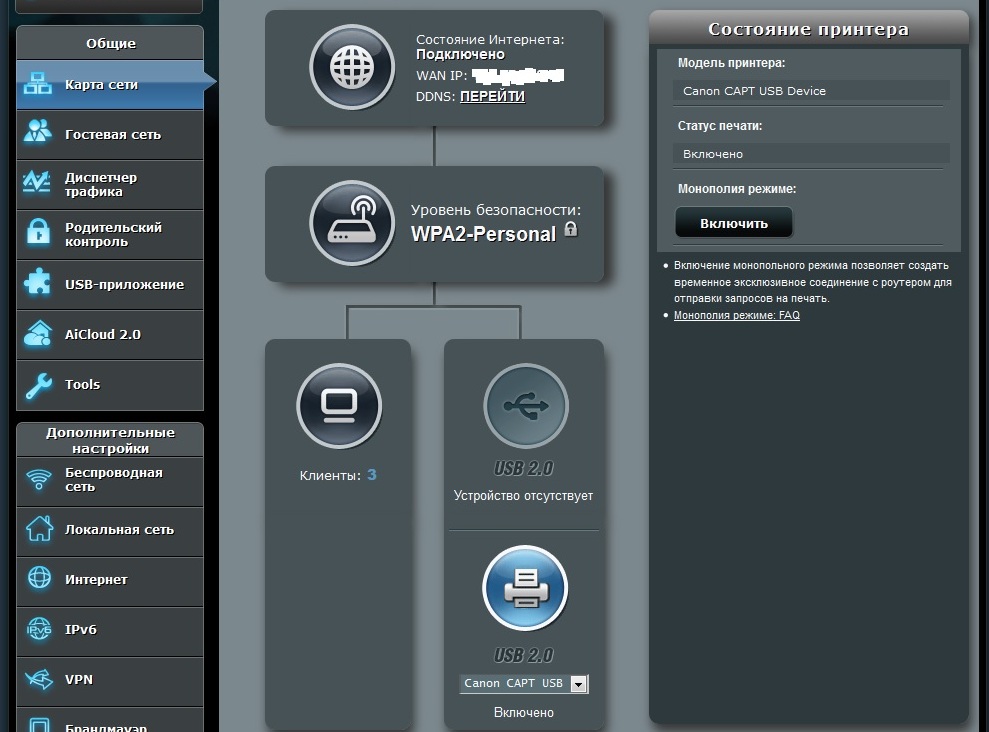989x732 pixels.
Task: Click the AiCloud 2.0 sidebar icon
Action: point(38,334)
